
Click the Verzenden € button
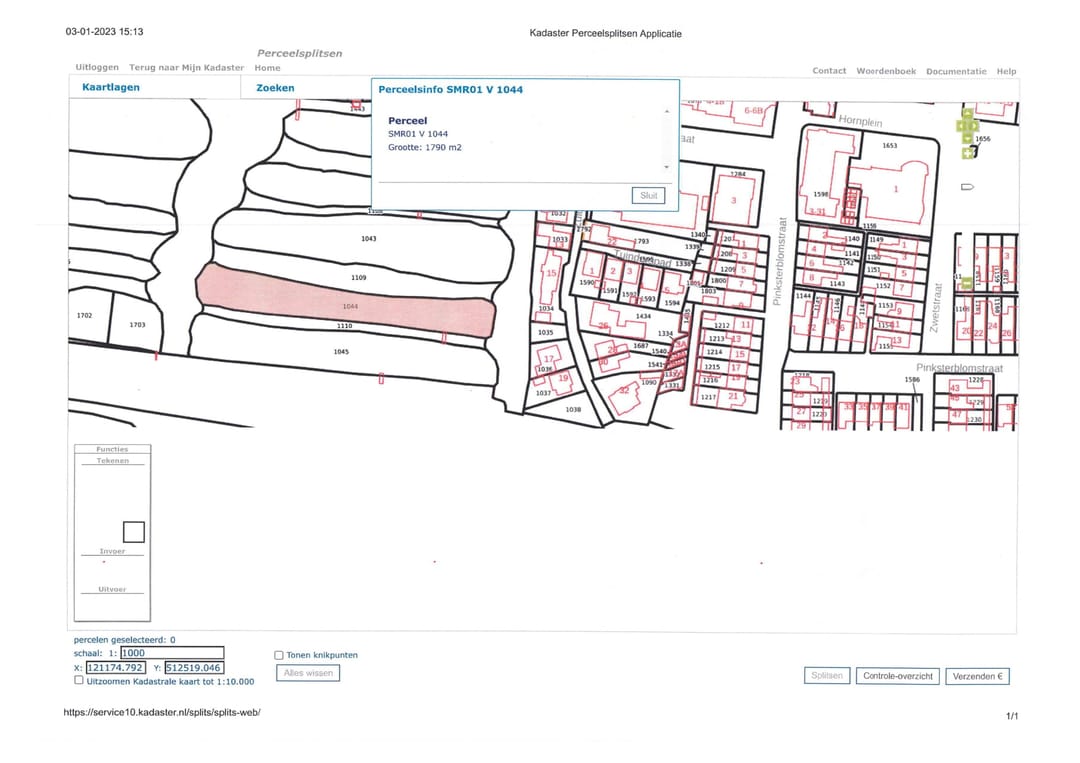(x=977, y=676)
